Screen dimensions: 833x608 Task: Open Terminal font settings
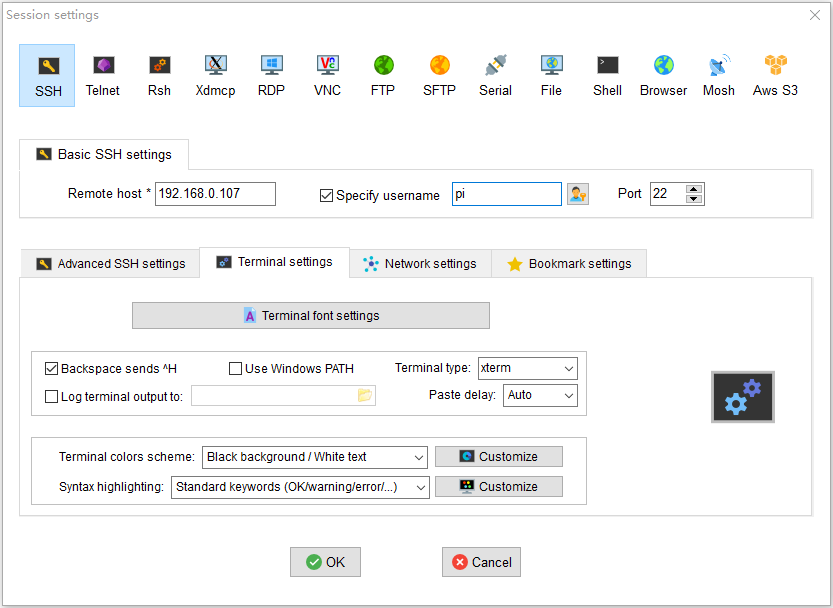coord(311,316)
